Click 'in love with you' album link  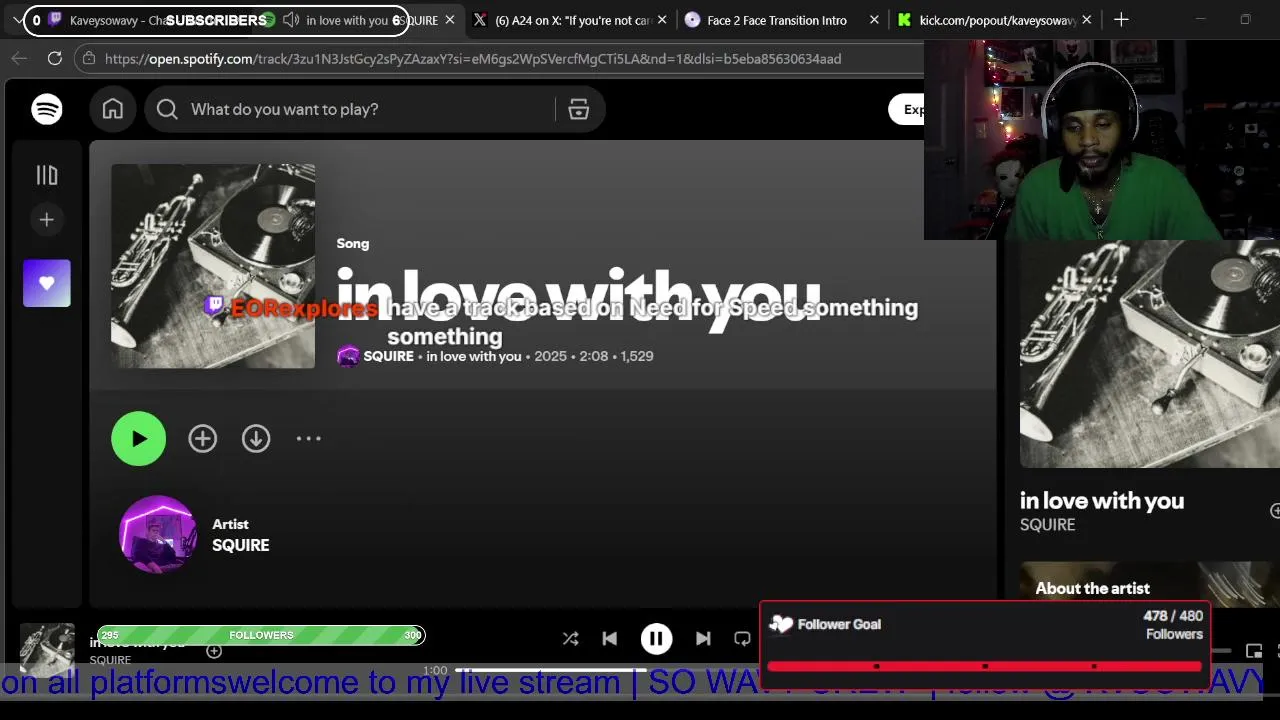474,356
